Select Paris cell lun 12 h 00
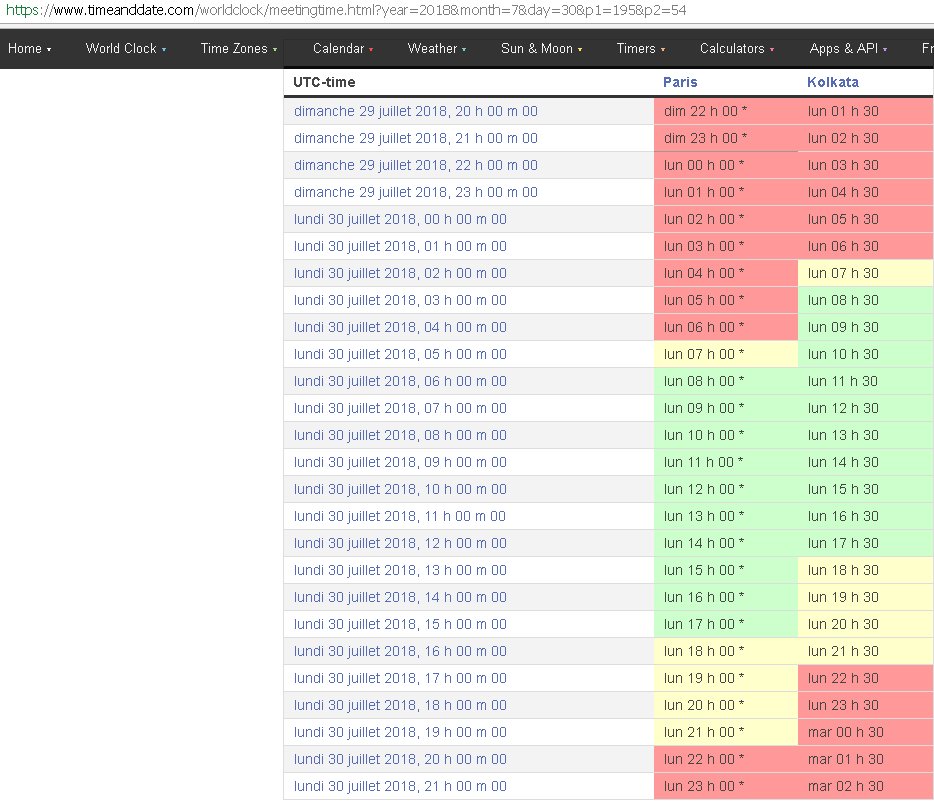 point(726,489)
